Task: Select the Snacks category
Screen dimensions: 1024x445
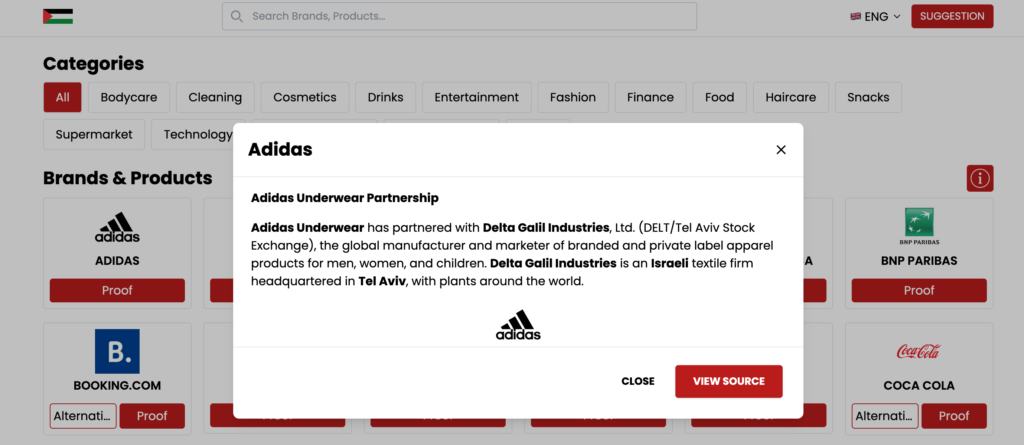Action: coord(868,97)
